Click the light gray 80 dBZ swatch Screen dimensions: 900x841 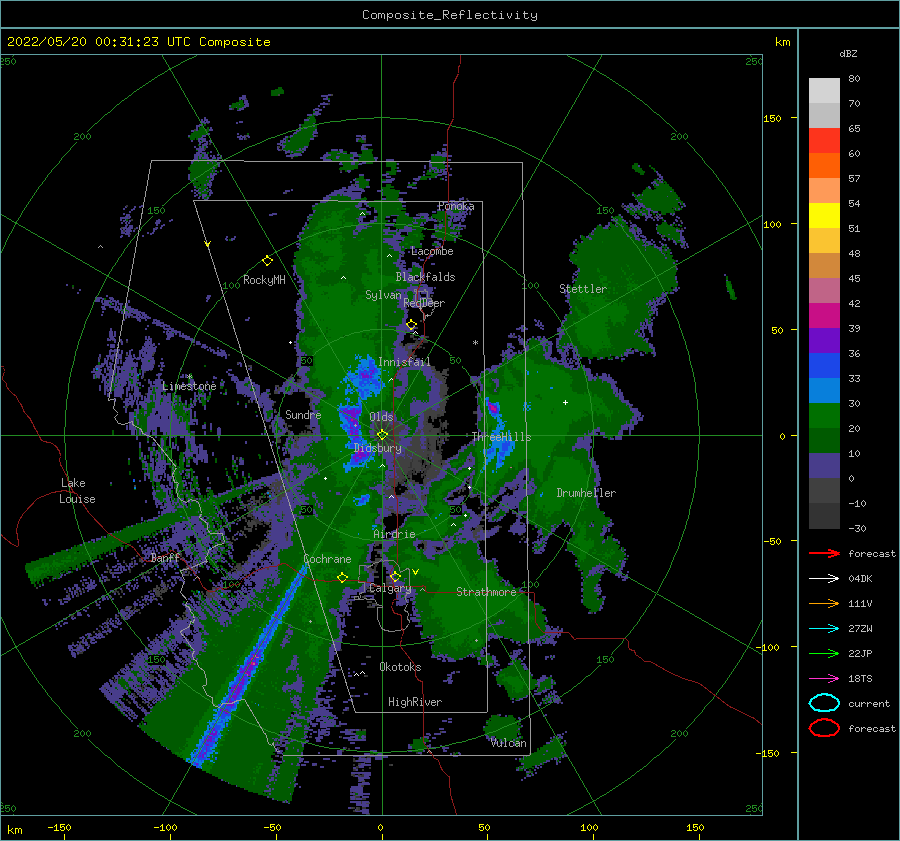(824, 91)
